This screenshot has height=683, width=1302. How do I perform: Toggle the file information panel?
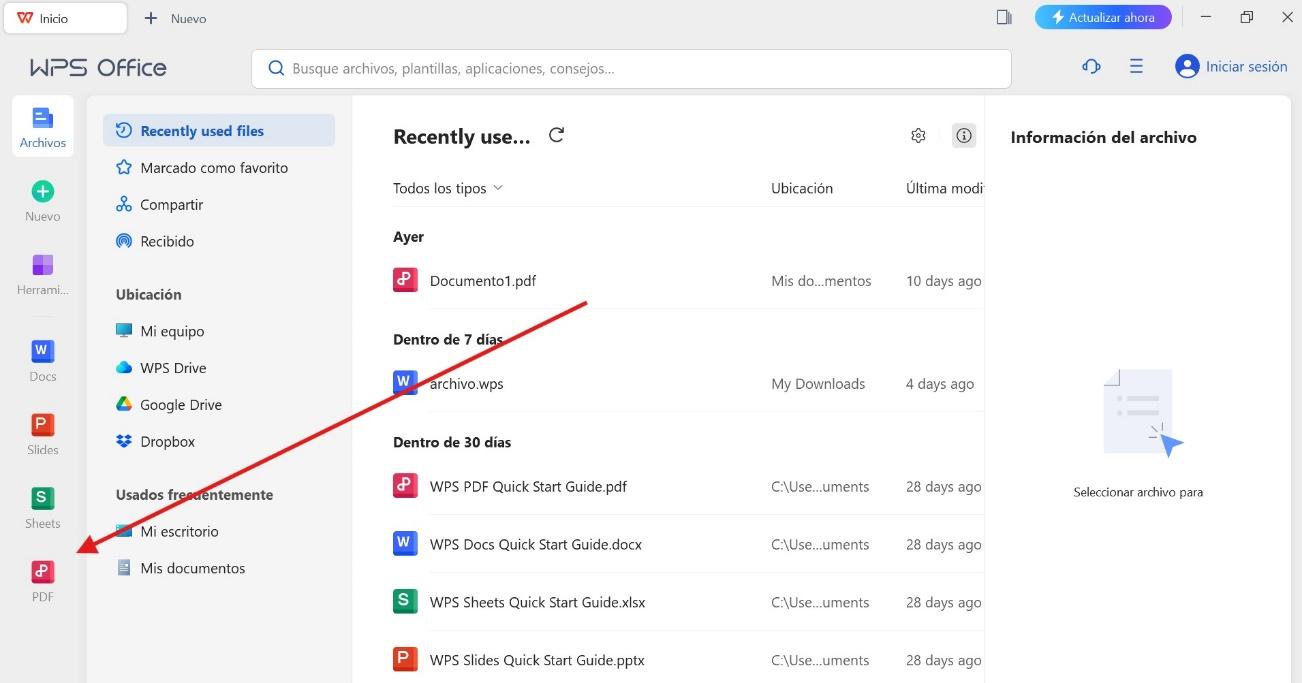coord(963,136)
